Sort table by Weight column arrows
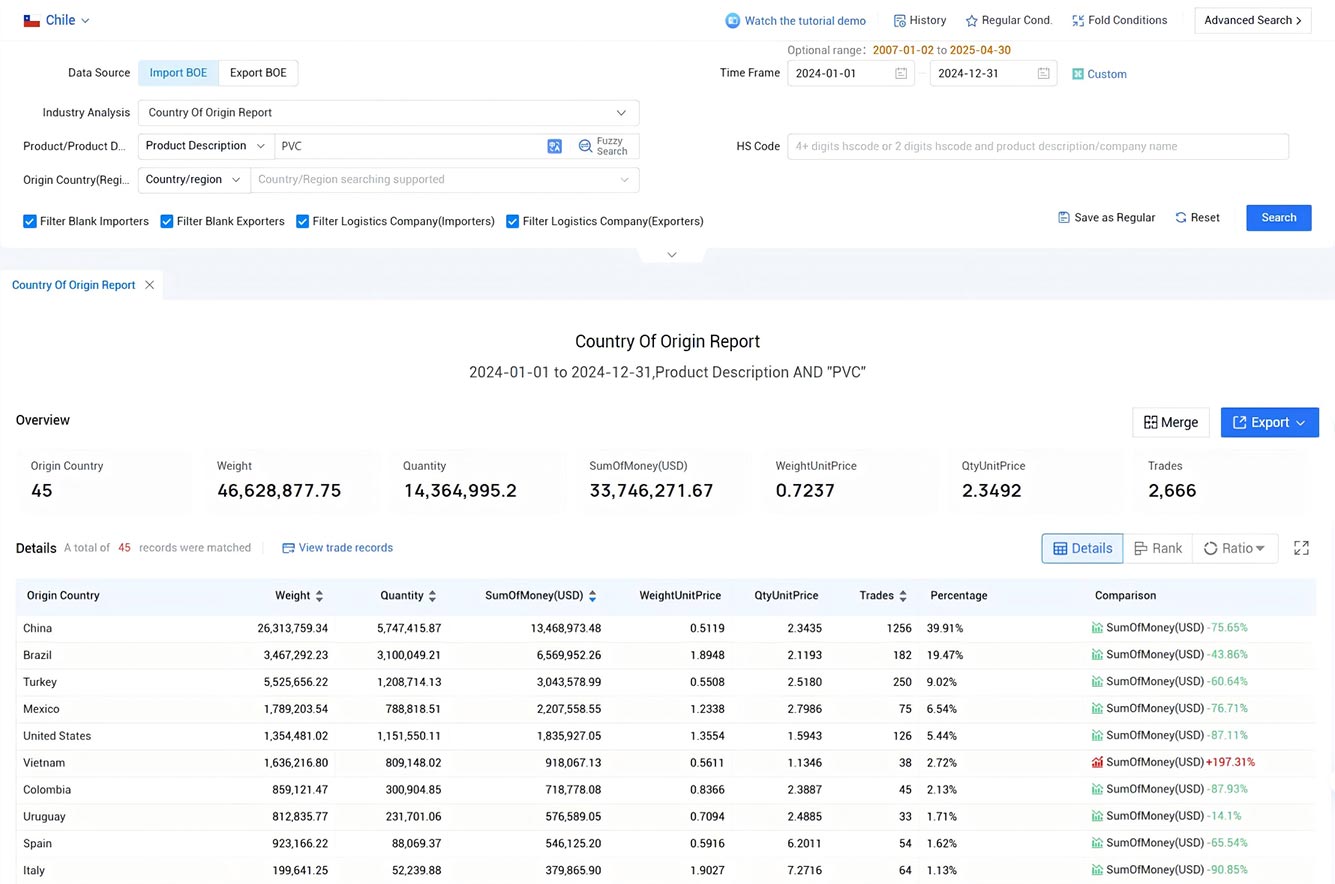 (319, 596)
